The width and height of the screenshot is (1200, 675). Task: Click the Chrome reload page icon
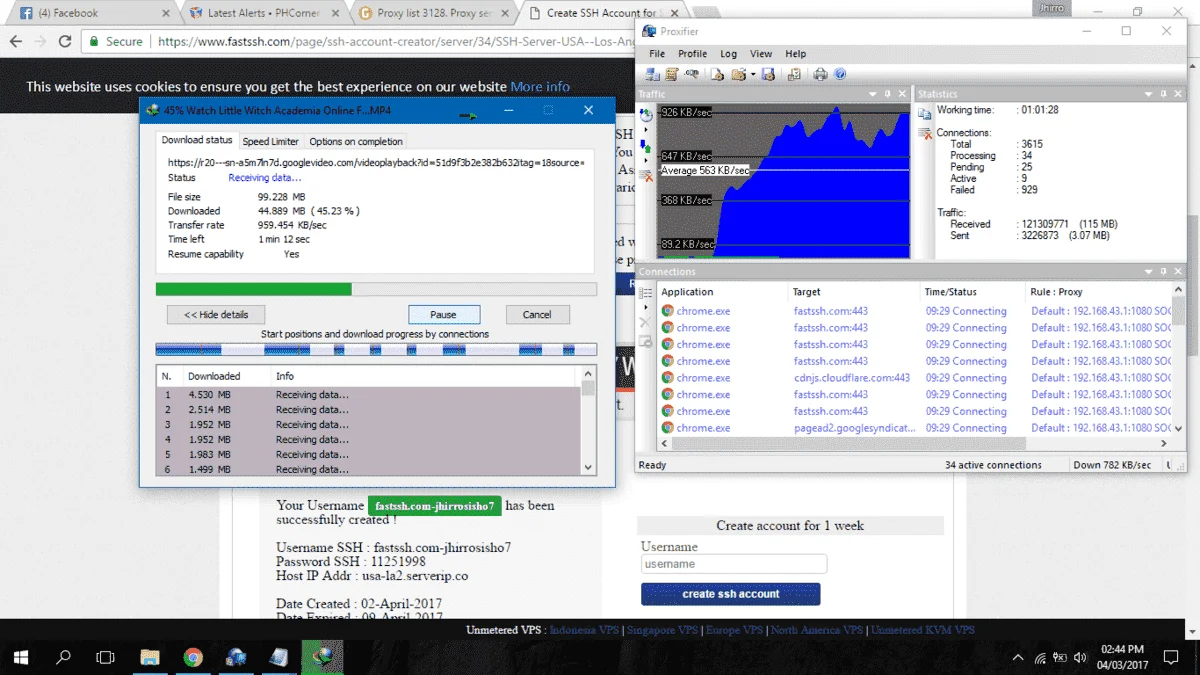65,42
